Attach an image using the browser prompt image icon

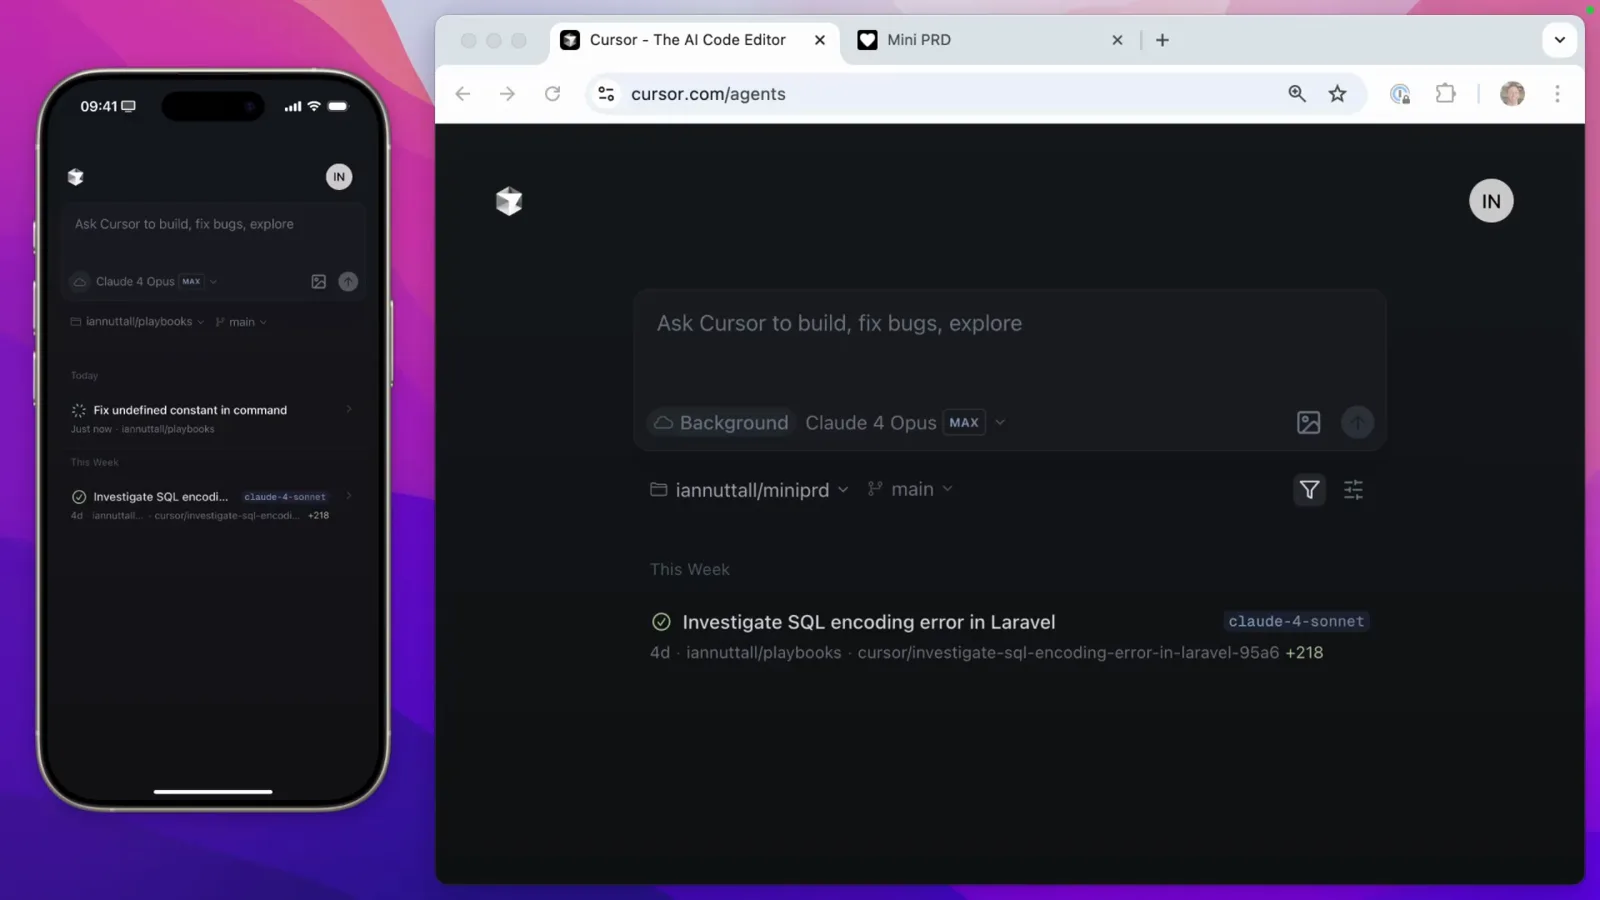[1308, 423]
